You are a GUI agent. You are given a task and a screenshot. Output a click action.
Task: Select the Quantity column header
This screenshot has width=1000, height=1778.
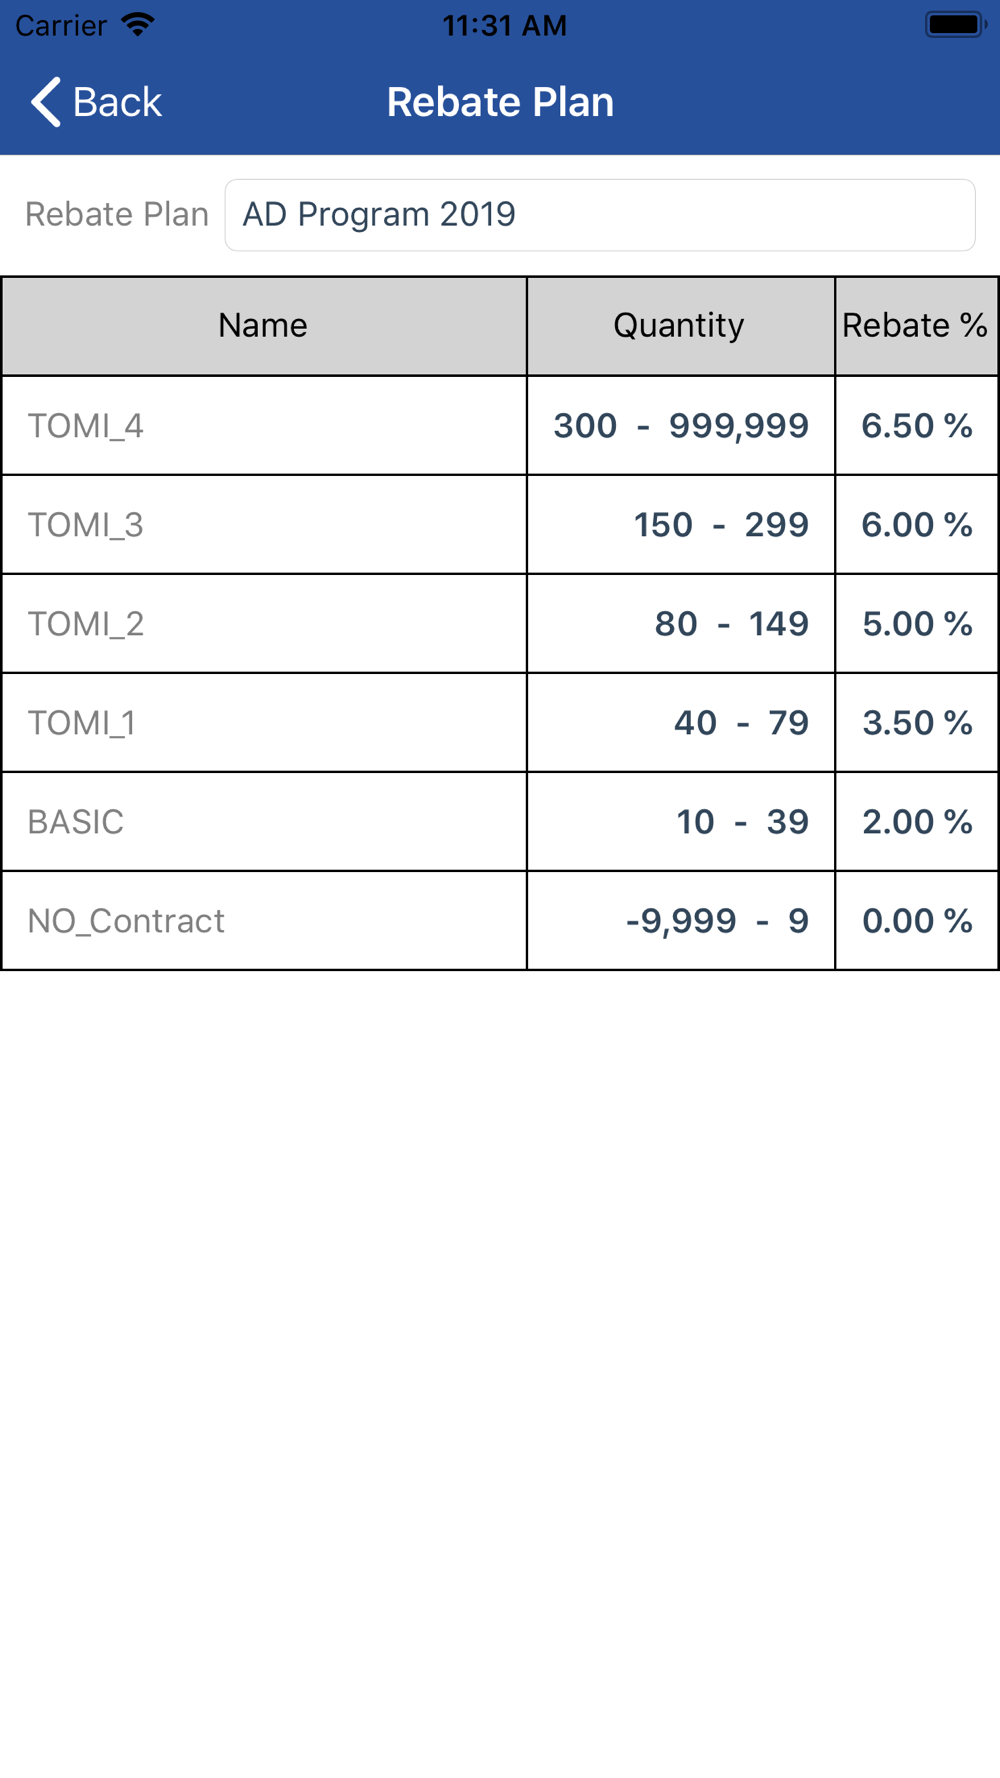point(681,326)
